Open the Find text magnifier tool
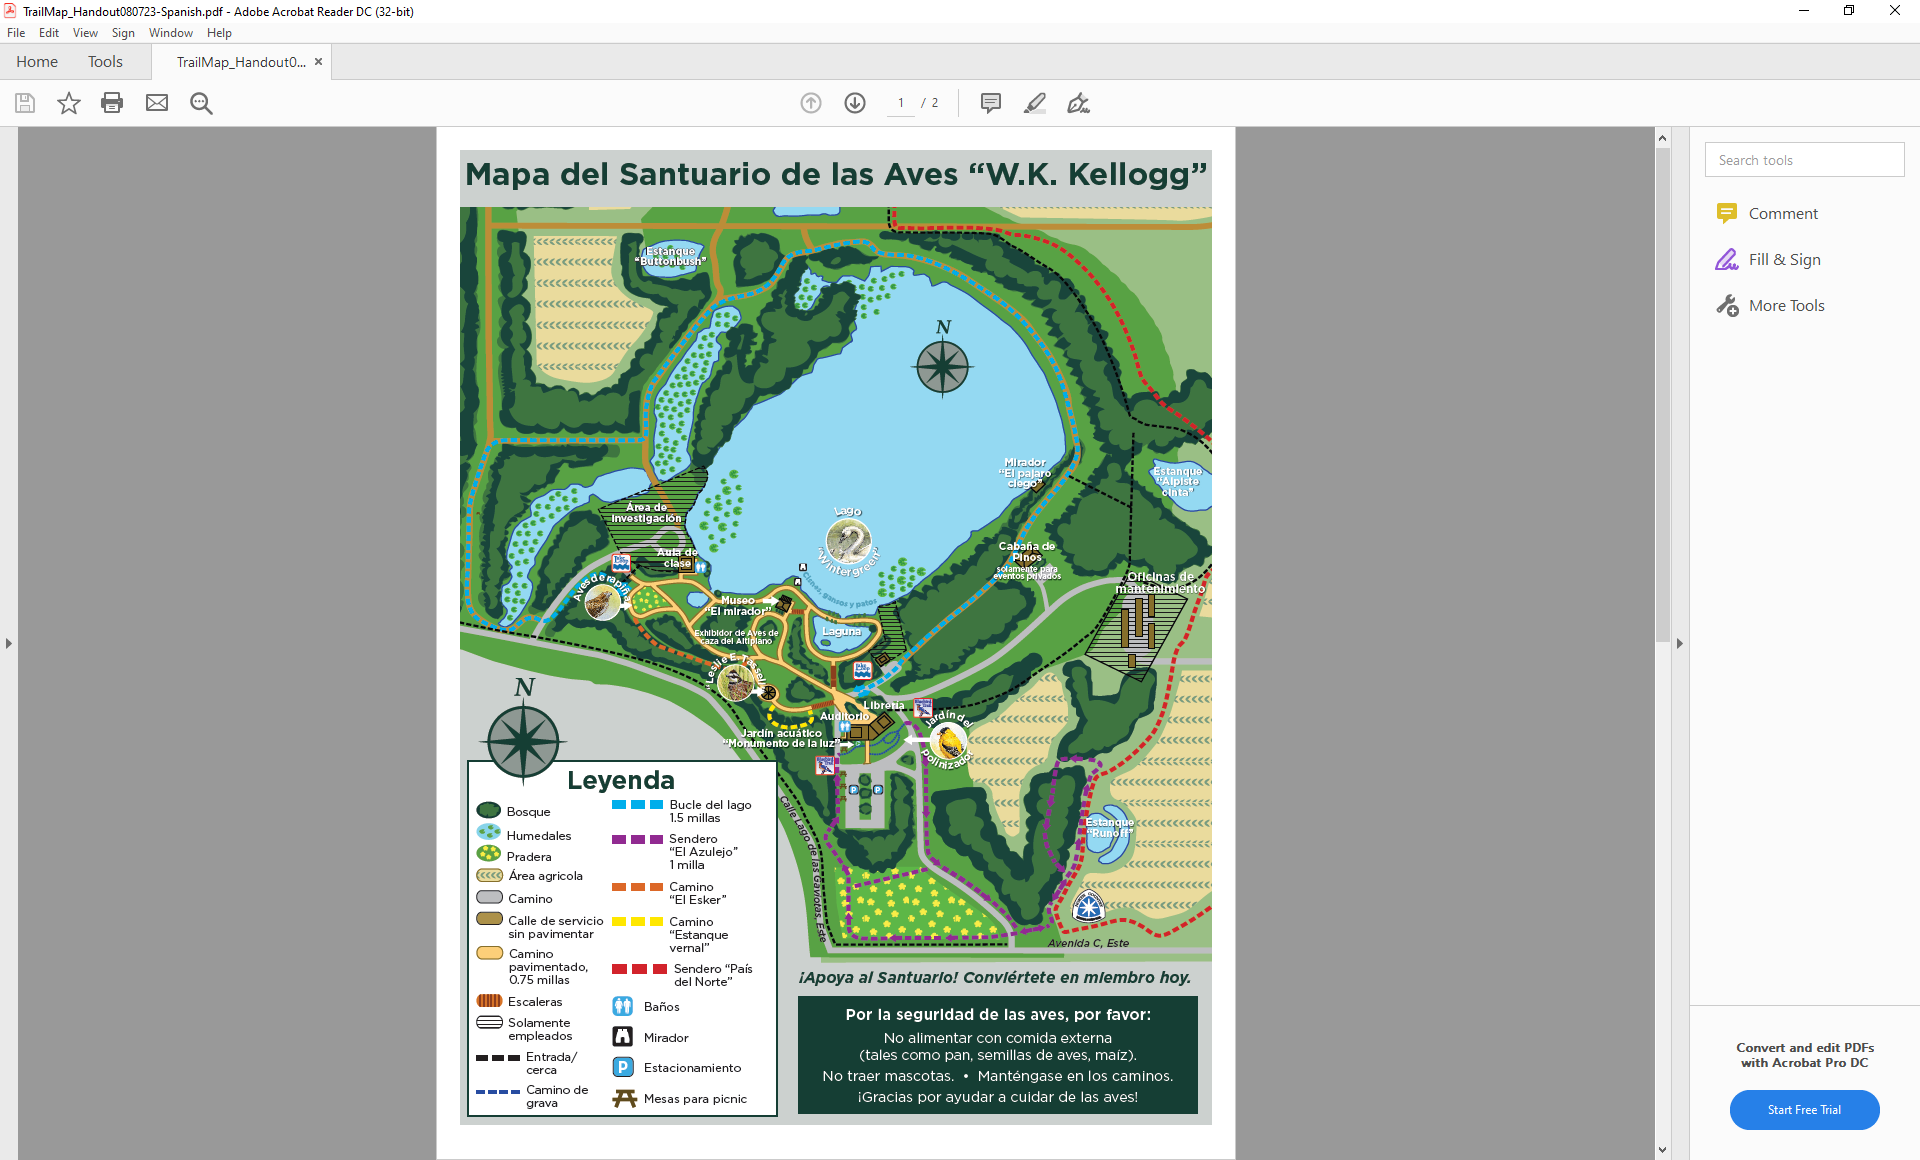The image size is (1920, 1160). (x=201, y=103)
